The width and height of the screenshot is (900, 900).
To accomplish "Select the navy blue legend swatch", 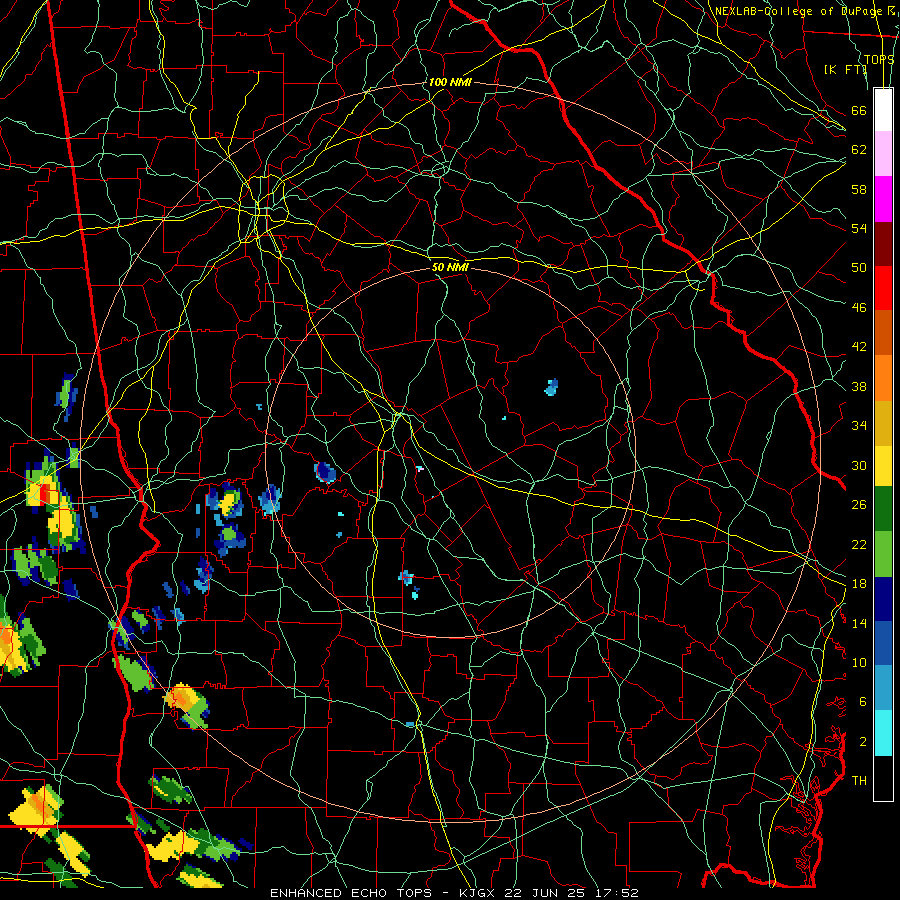I will [x=883, y=599].
